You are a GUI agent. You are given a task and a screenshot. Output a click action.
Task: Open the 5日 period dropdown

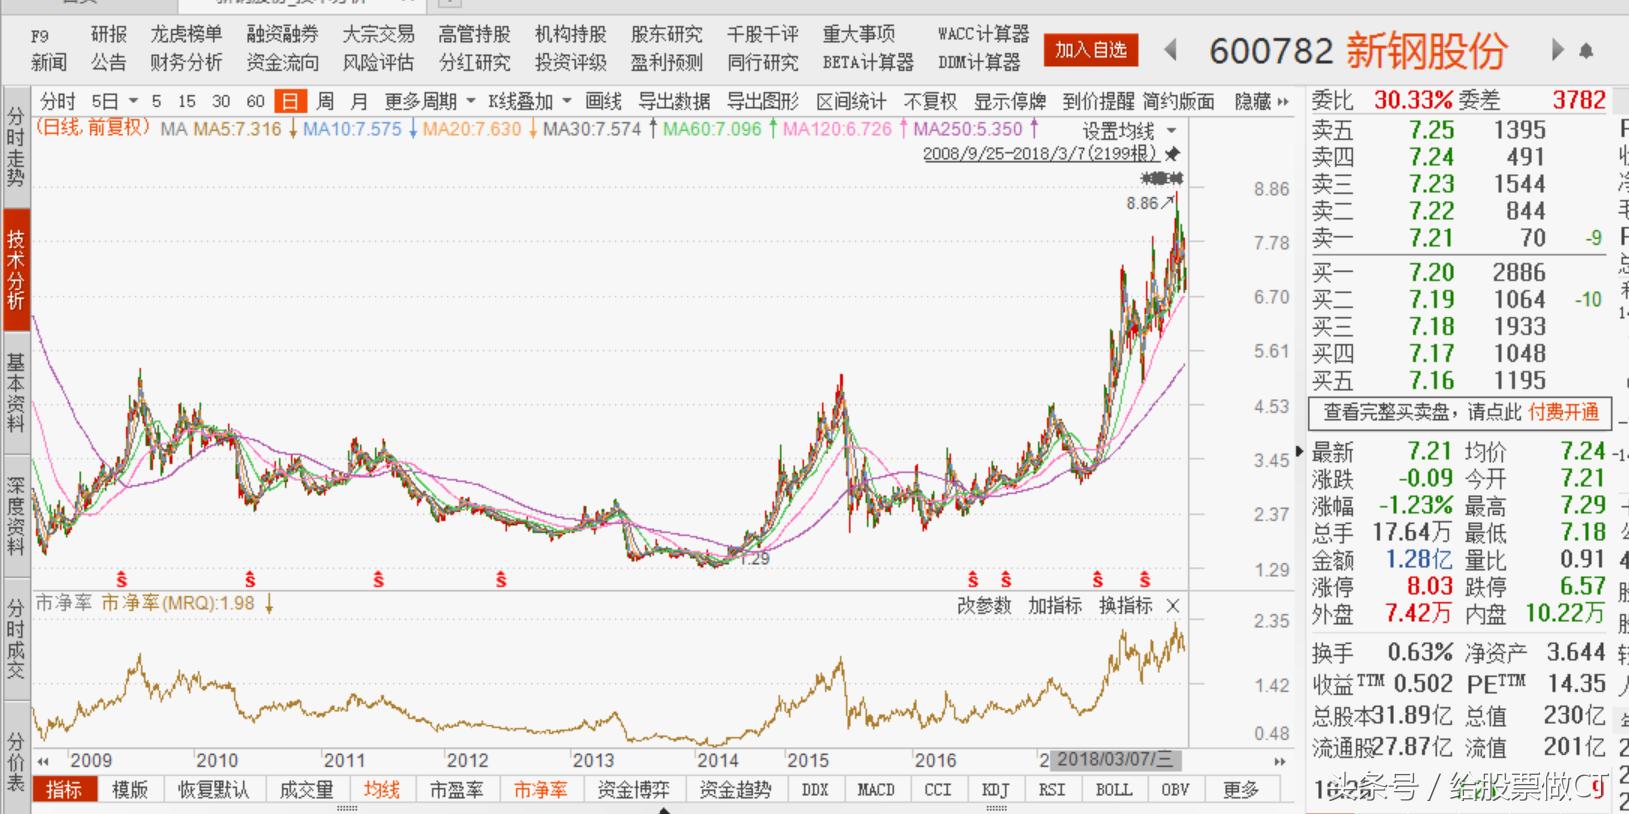115,102
